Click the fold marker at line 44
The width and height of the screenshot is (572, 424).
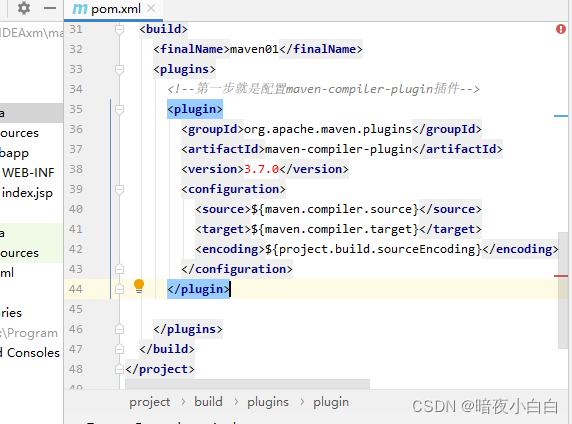pyautogui.click(x=119, y=289)
